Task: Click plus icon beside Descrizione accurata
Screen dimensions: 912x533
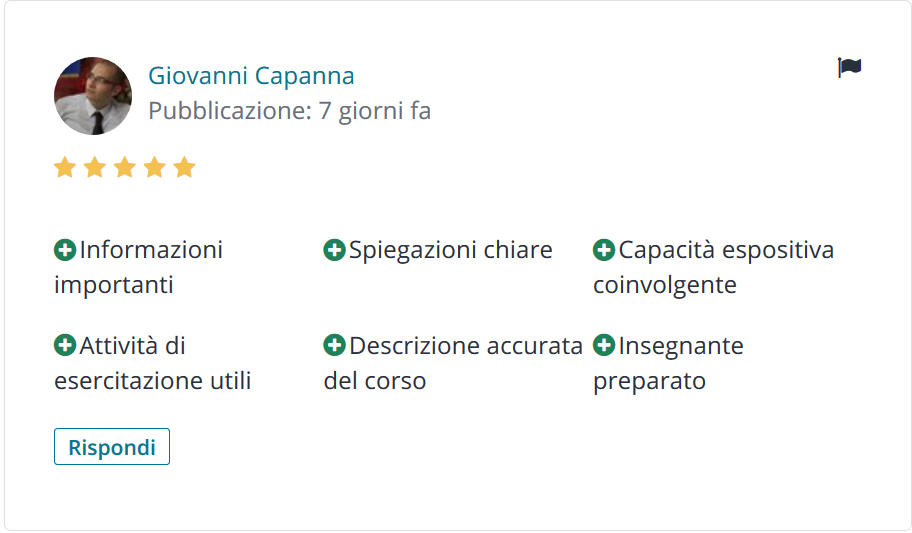Action: (x=334, y=345)
